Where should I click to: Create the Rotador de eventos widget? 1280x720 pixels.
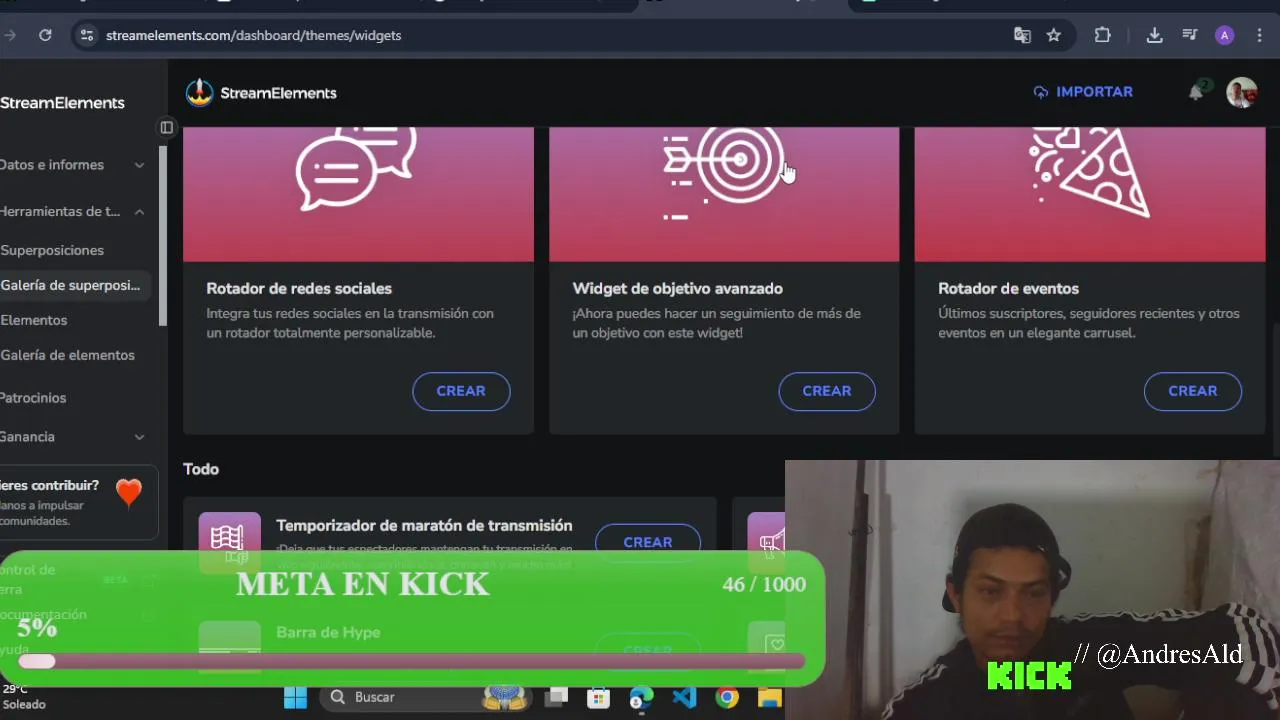[1193, 391]
